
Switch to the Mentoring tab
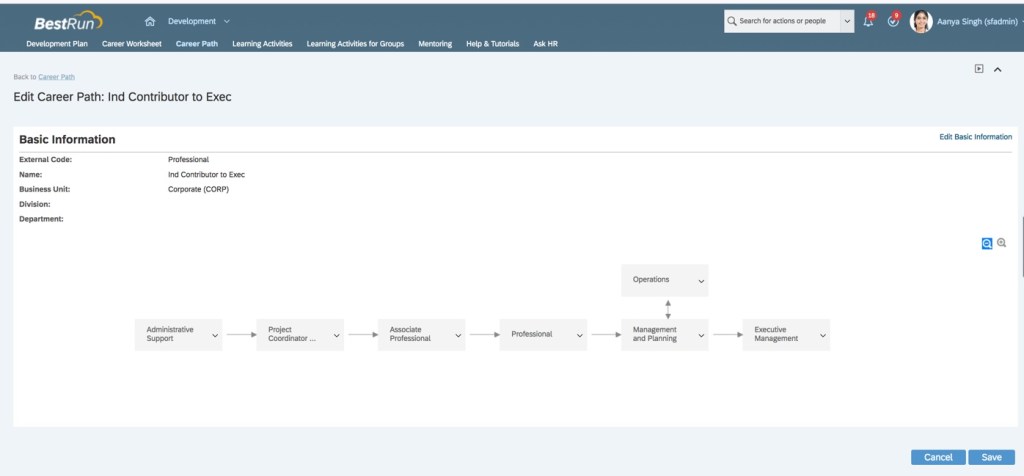pyautogui.click(x=434, y=44)
